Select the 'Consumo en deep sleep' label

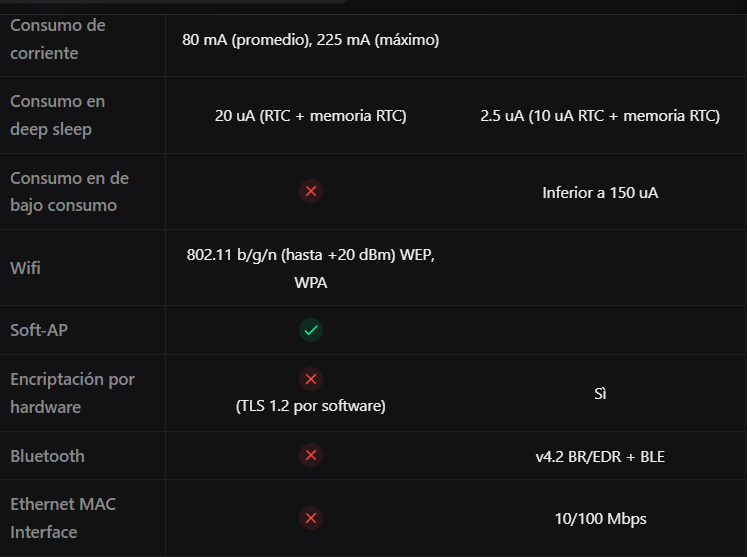pyautogui.click(x=58, y=115)
